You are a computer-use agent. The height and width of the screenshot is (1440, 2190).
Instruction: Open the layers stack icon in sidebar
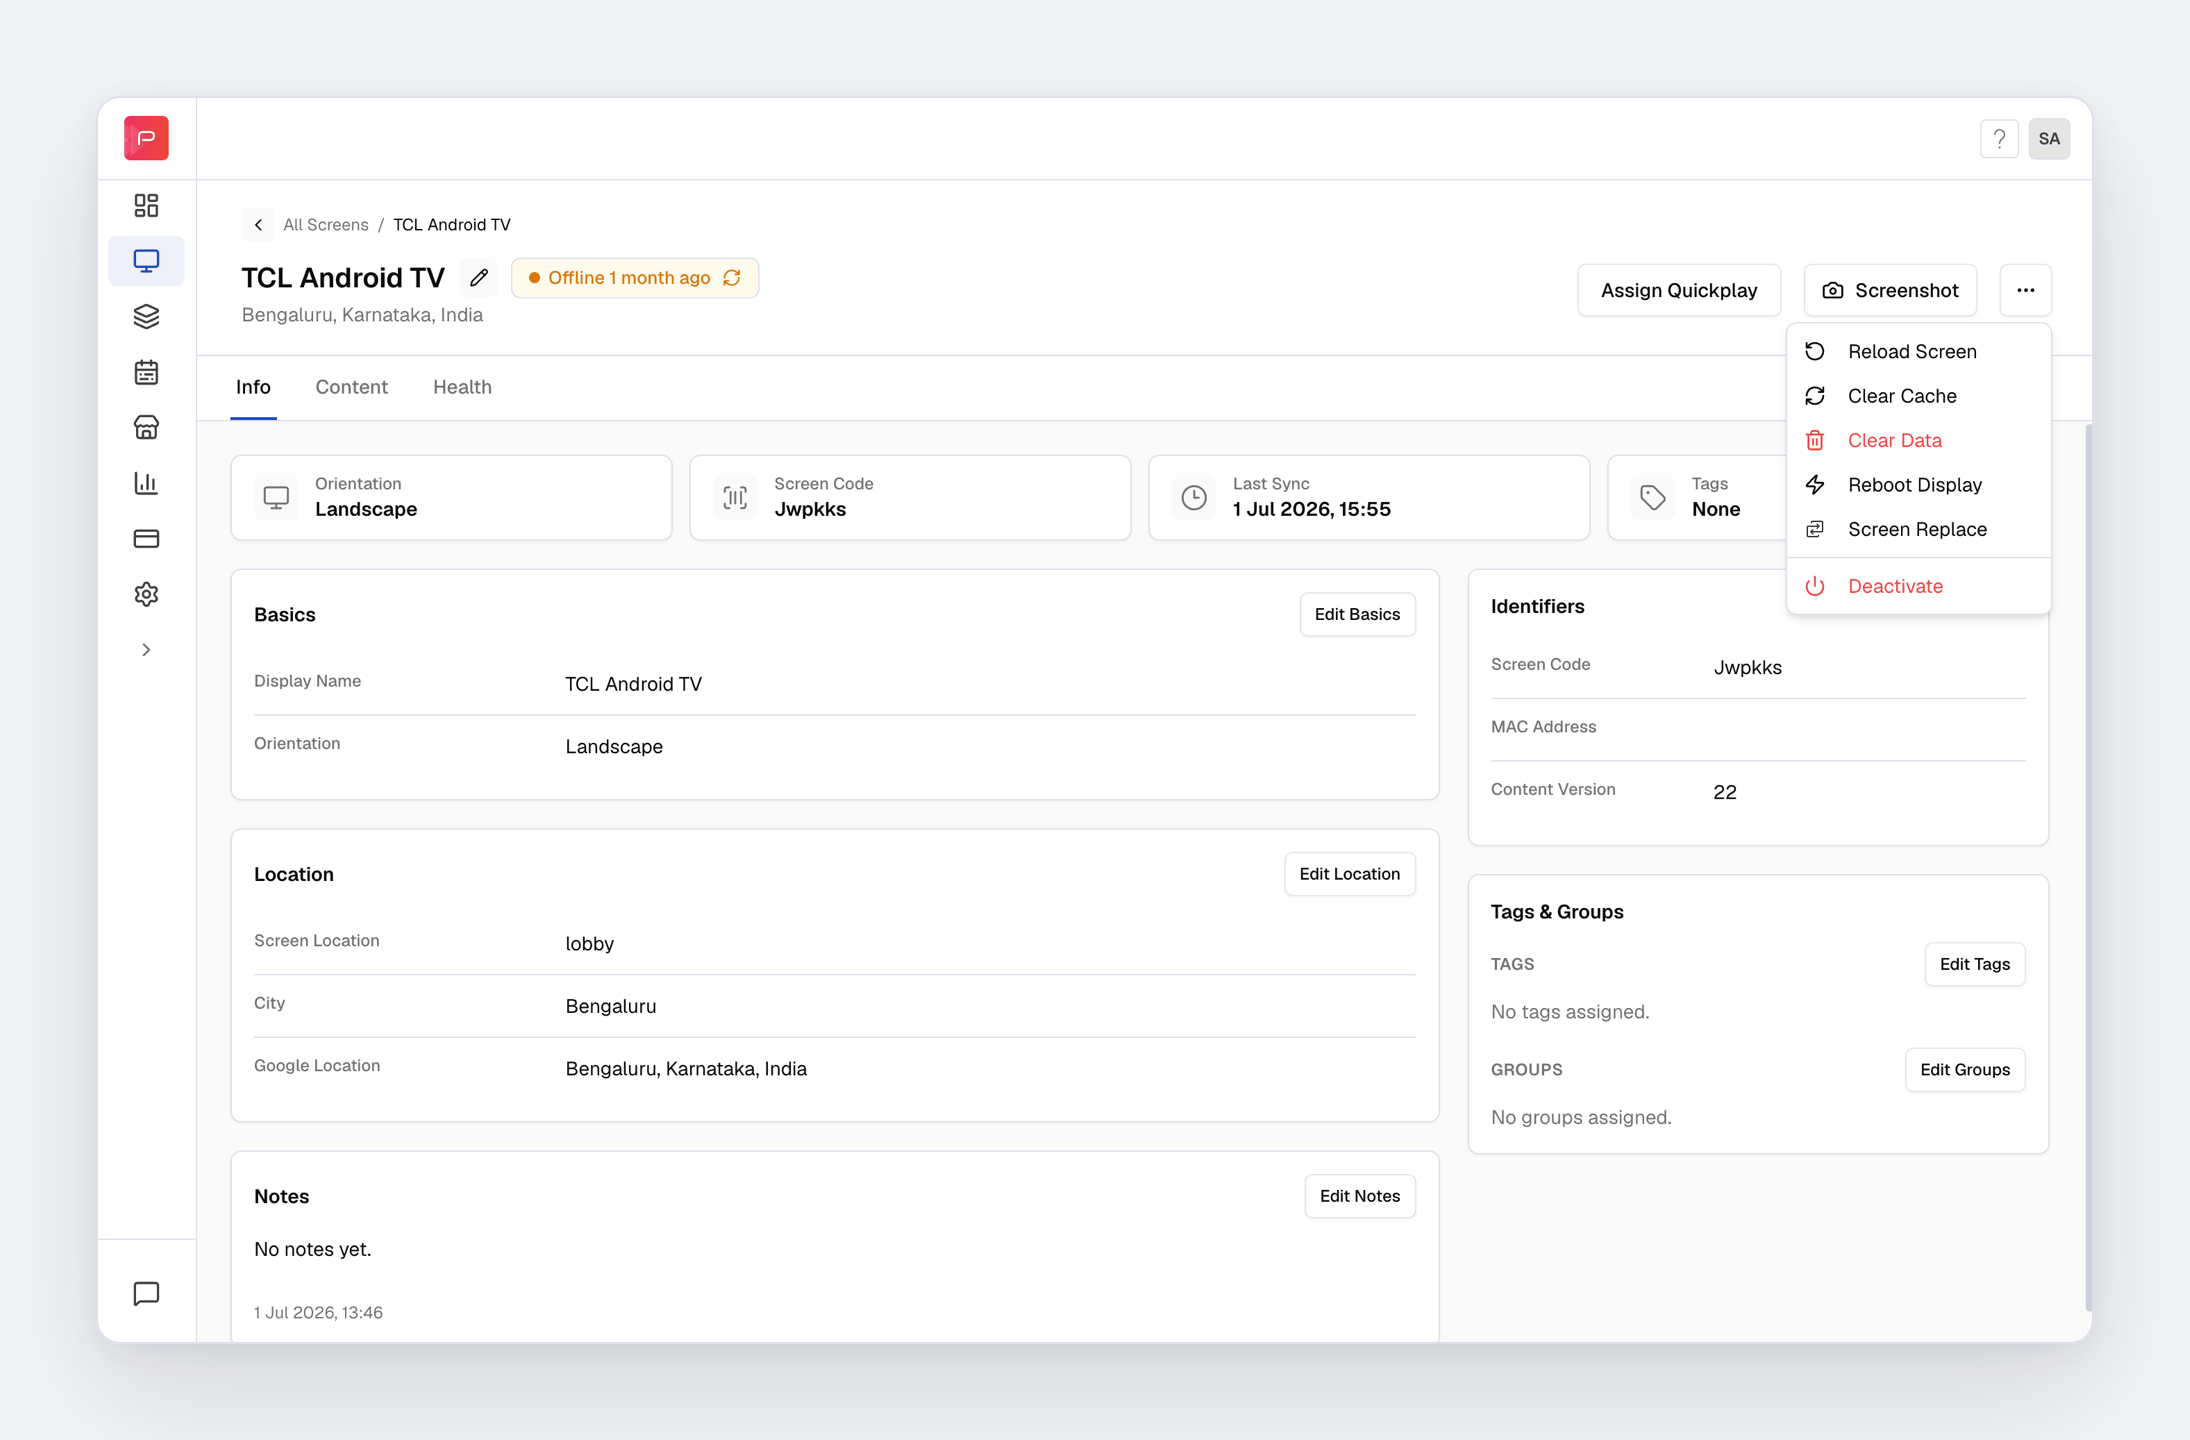tap(146, 317)
